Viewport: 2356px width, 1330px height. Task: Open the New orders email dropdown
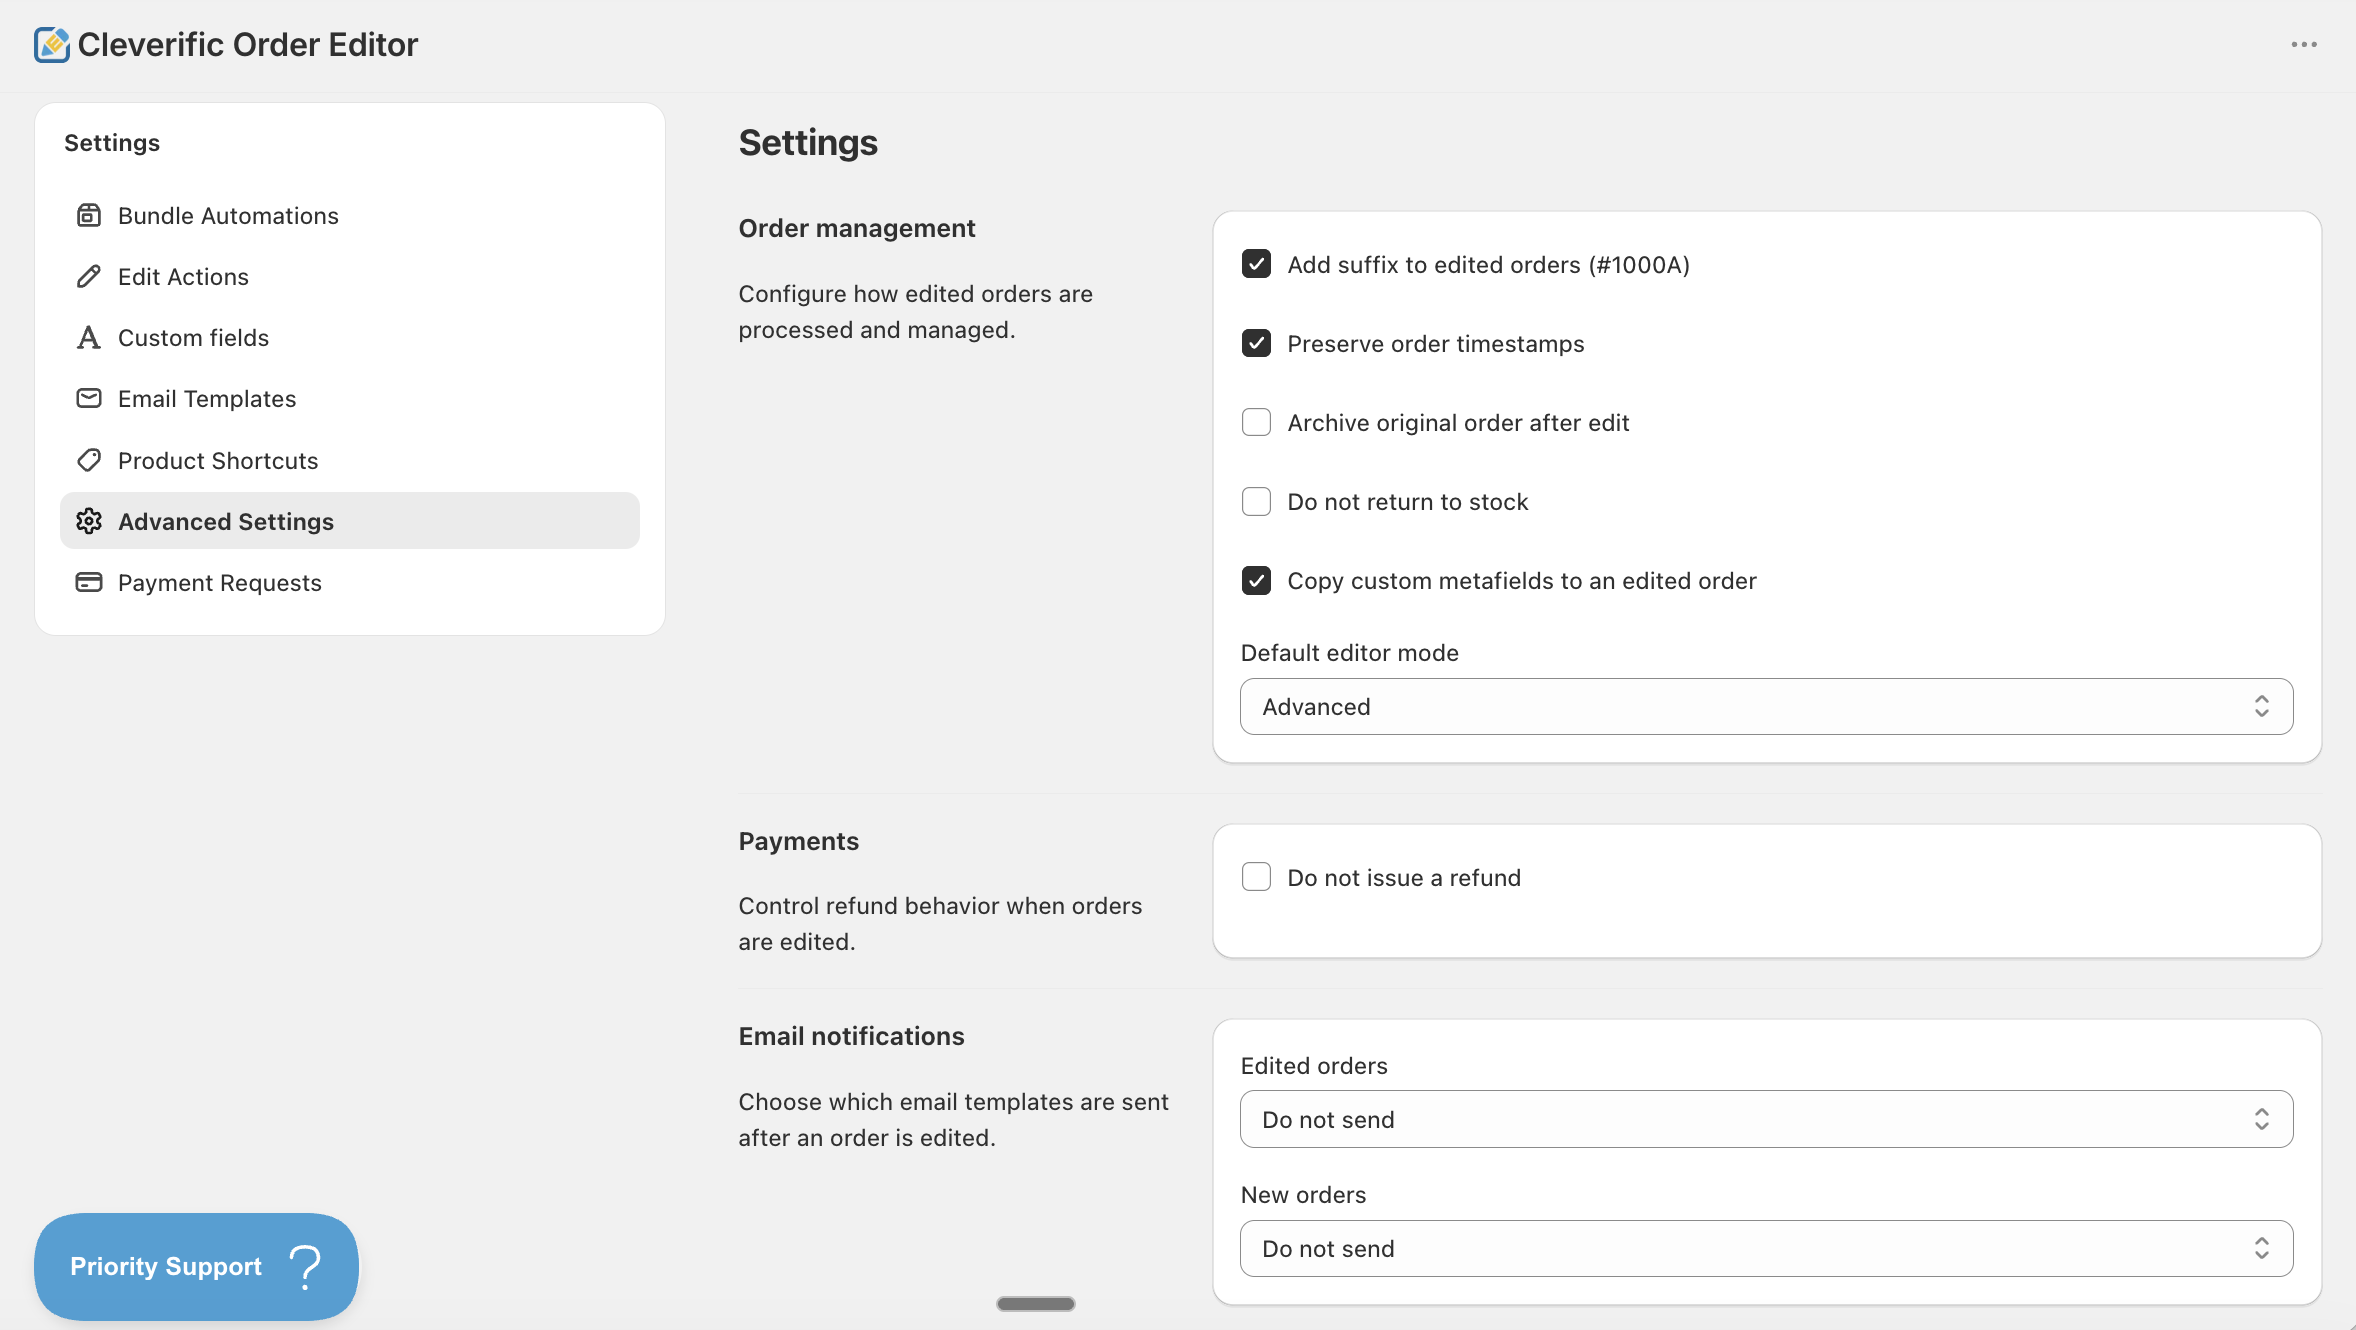pos(1766,1248)
